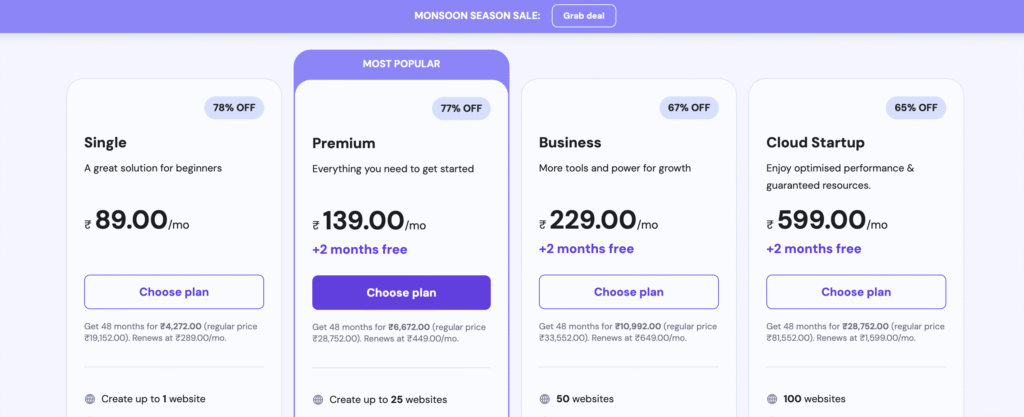Choose the Single plan
This screenshot has width=1024, height=417.
[x=174, y=292]
